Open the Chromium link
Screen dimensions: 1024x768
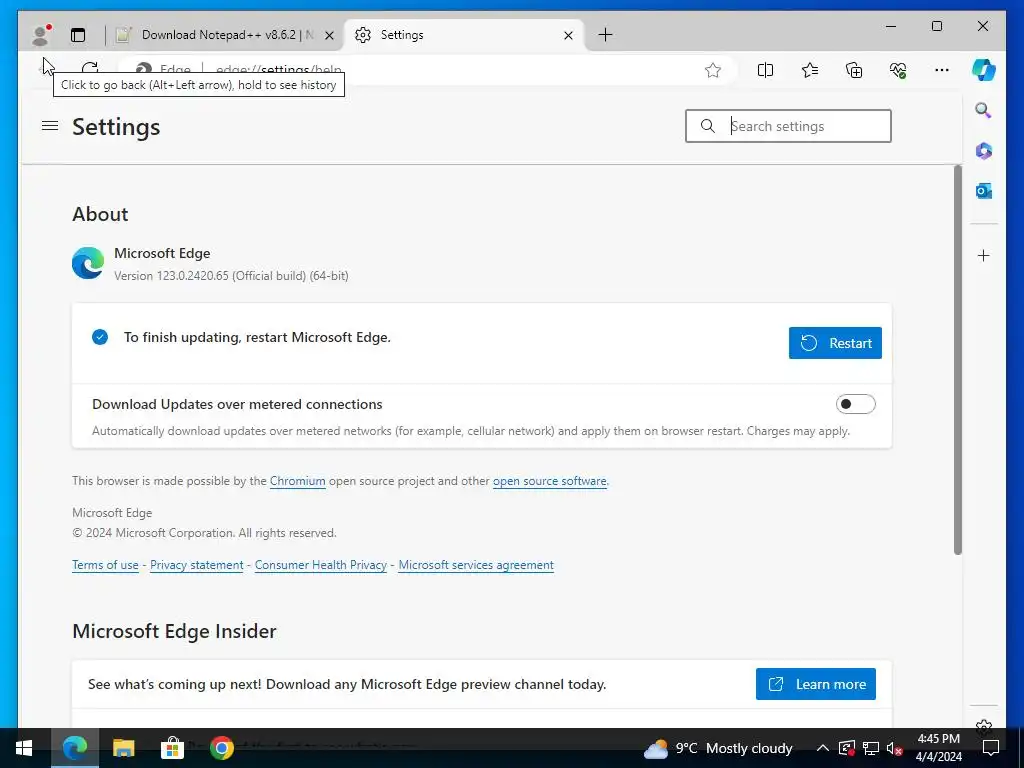(x=298, y=481)
